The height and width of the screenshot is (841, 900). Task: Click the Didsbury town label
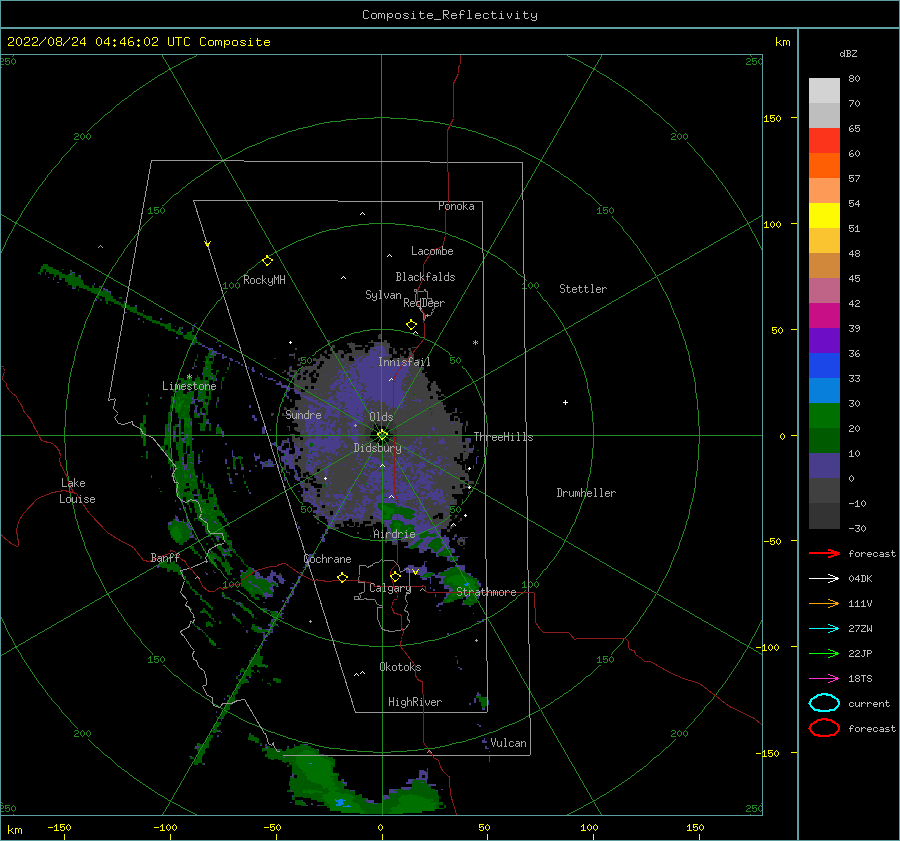(378, 448)
